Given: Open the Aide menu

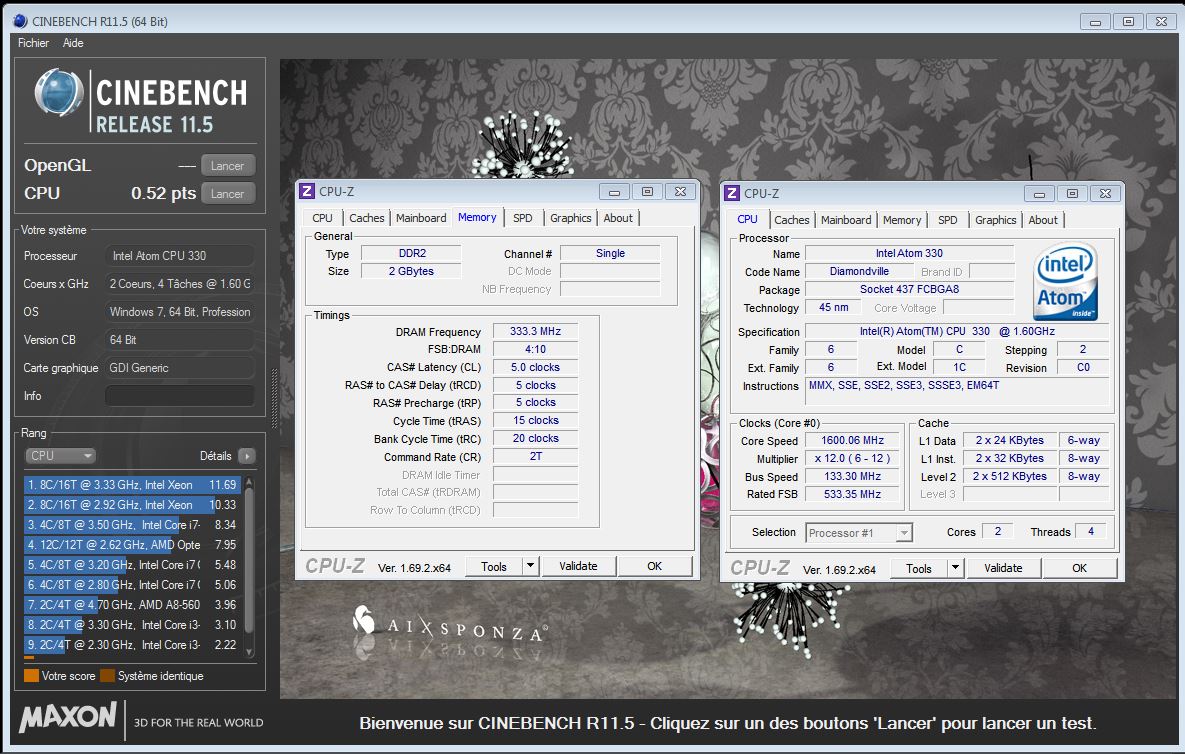Looking at the screenshot, I should click(73, 43).
